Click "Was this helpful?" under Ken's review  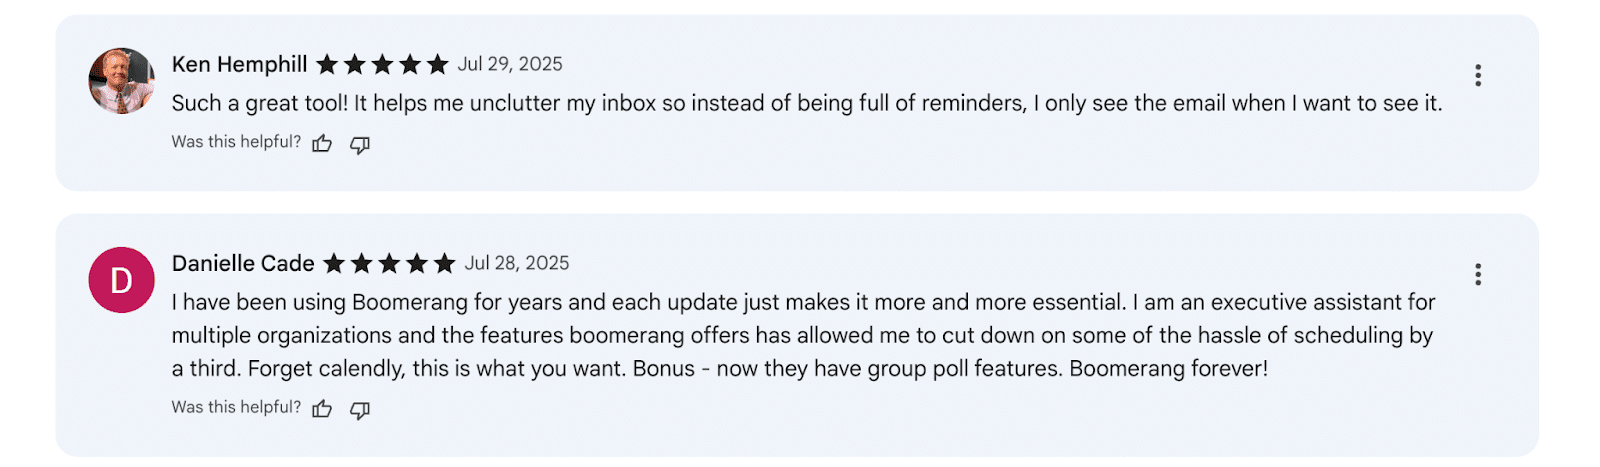236,142
